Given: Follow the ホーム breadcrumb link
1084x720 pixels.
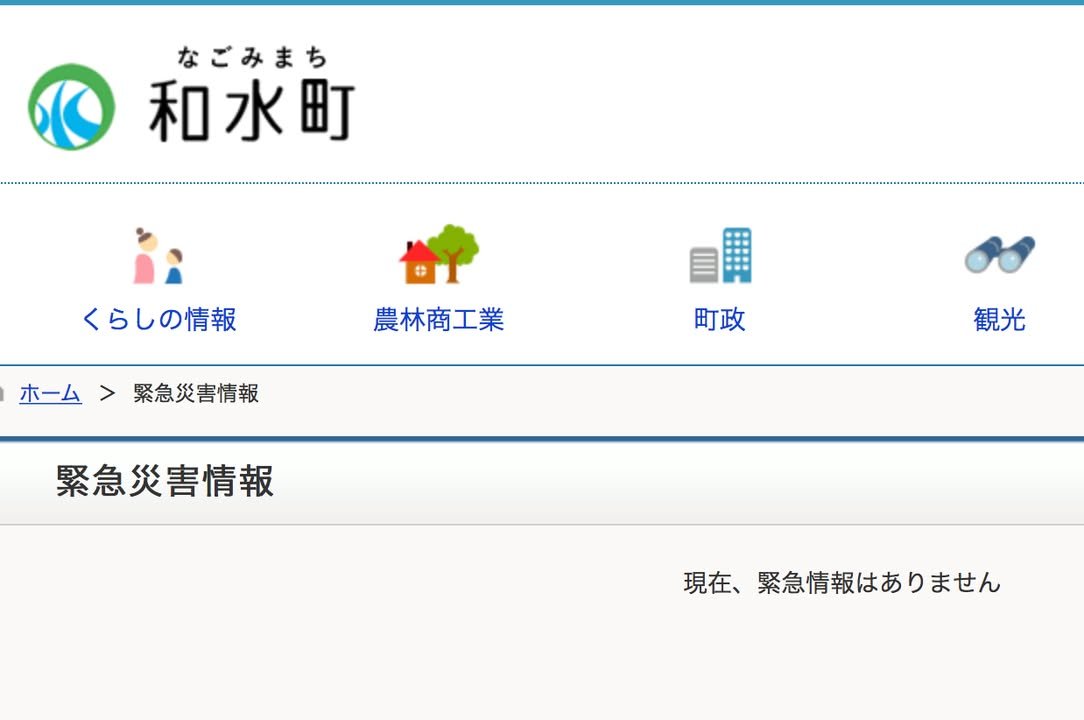Looking at the screenshot, I should pyautogui.click(x=50, y=394).
